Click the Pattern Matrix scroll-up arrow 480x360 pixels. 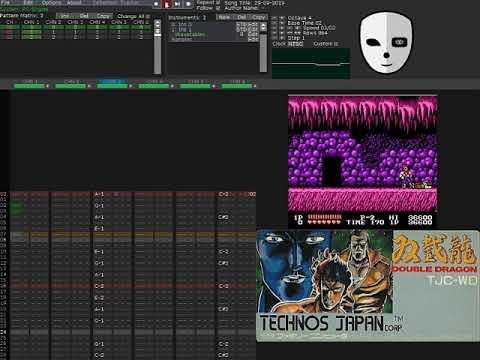tap(157, 23)
